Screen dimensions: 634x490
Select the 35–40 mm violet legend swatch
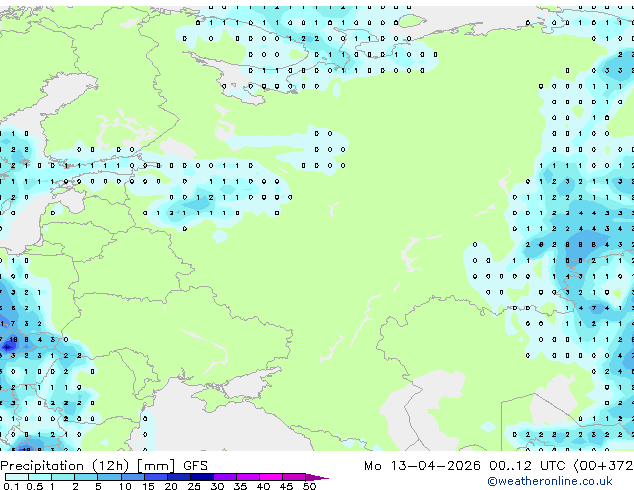(247, 477)
